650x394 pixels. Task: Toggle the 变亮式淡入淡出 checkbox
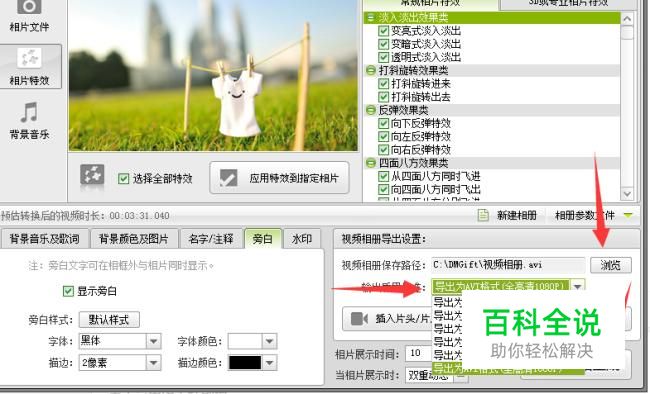click(x=383, y=31)
